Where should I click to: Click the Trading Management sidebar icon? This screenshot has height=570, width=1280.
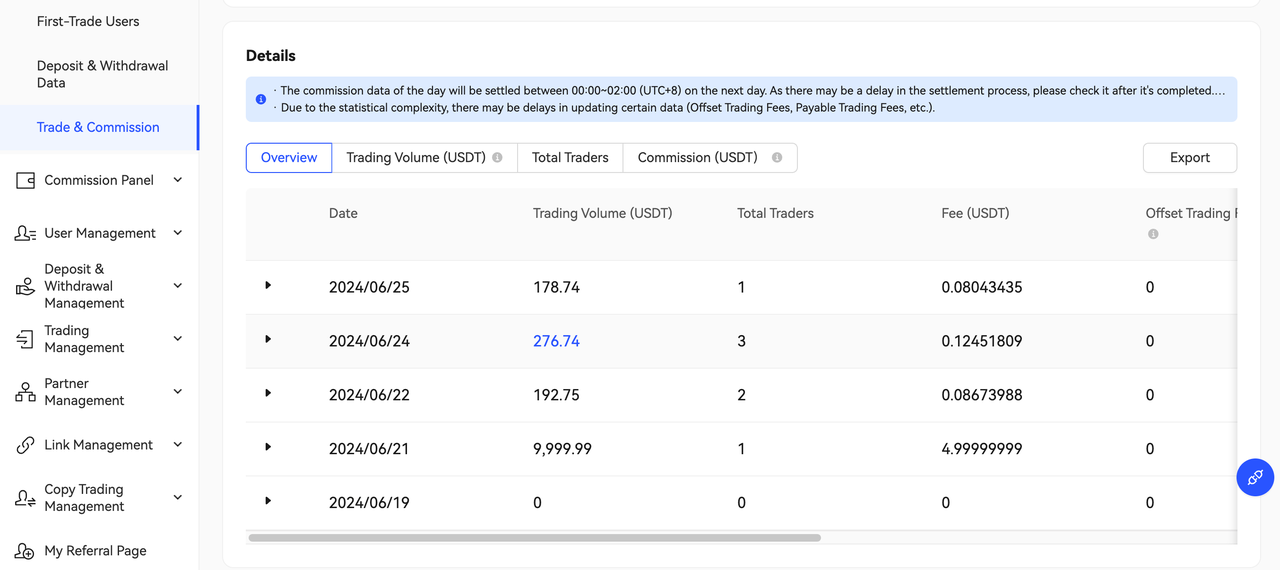coord(25,340)
